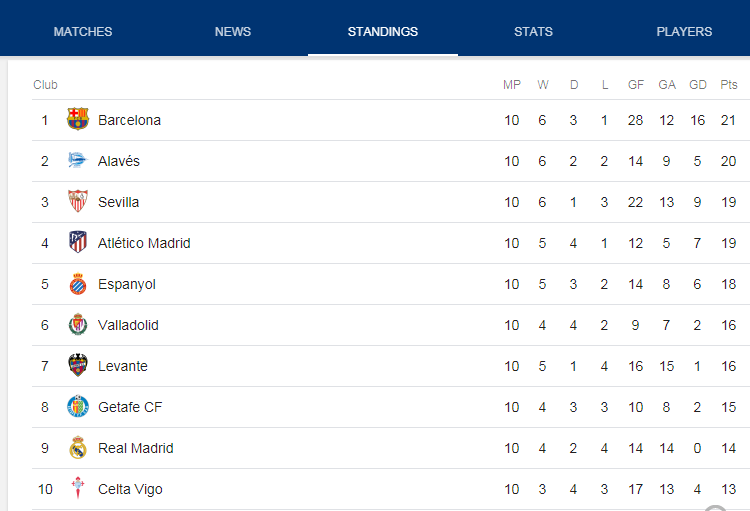Click the Sevilla club crest icon
Viewport: 750px width, 511px height.
[x=78, y=202]
